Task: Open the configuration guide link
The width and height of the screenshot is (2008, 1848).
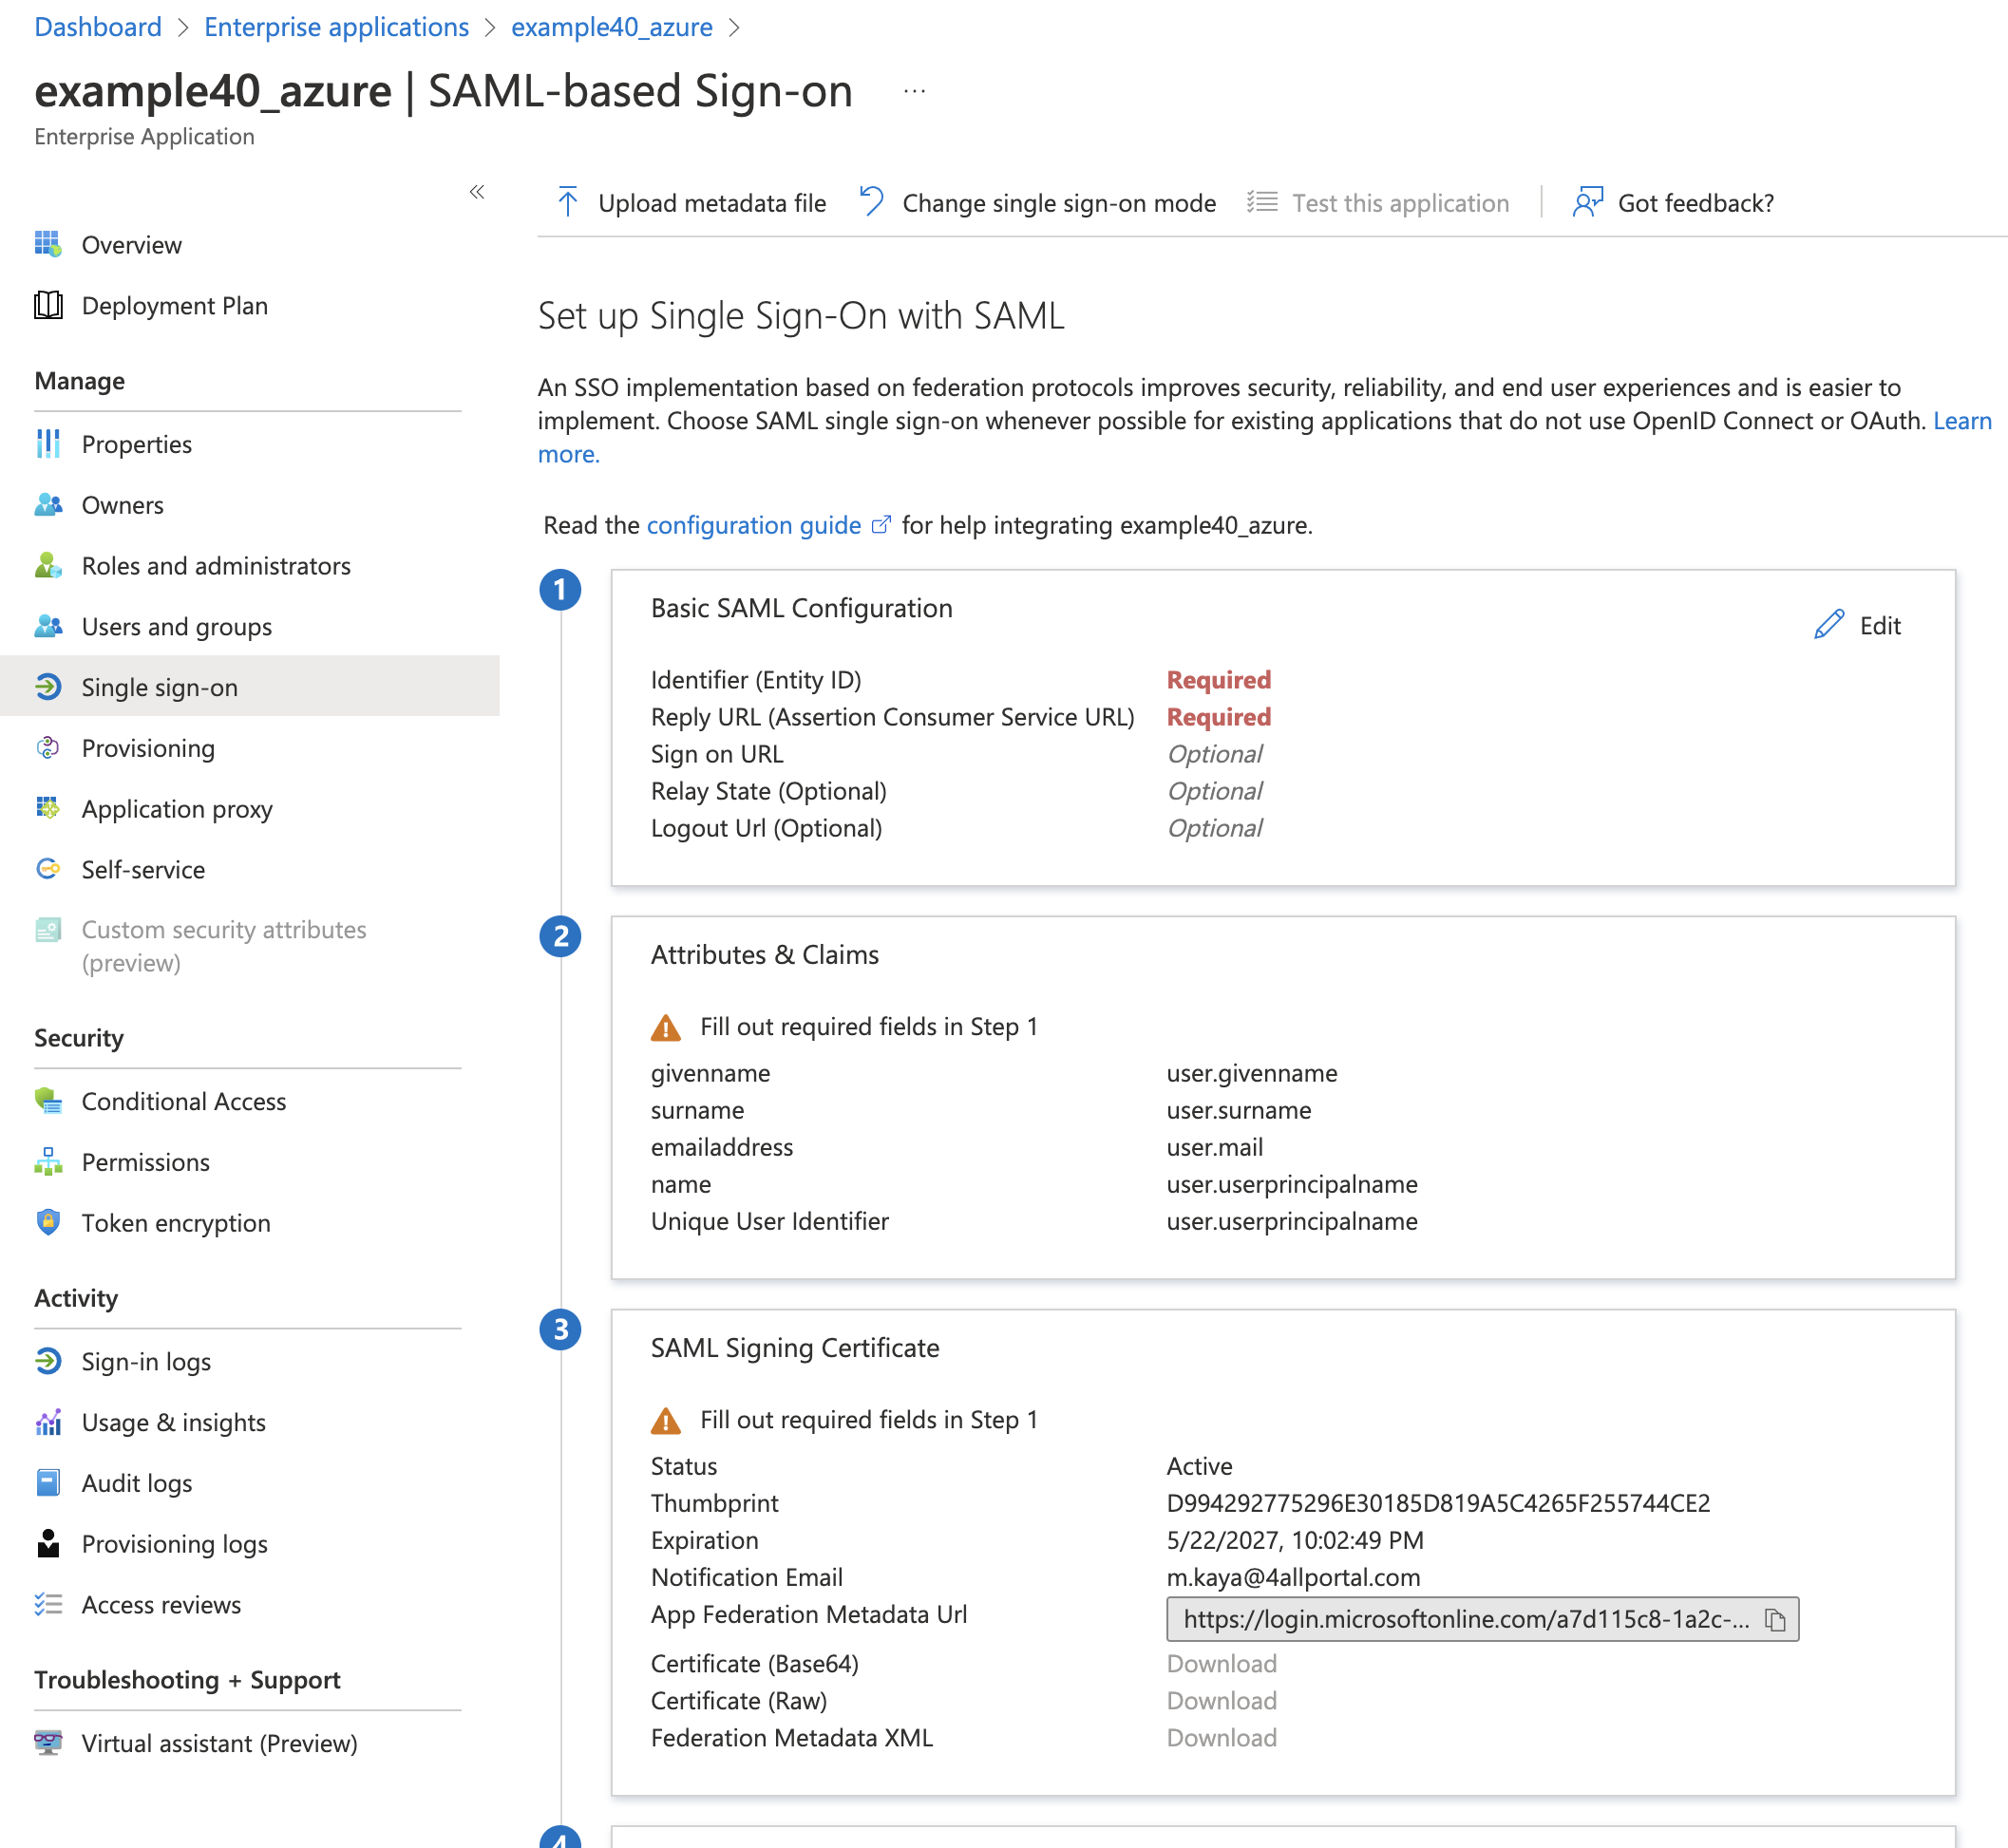Action: coord(755,525)
